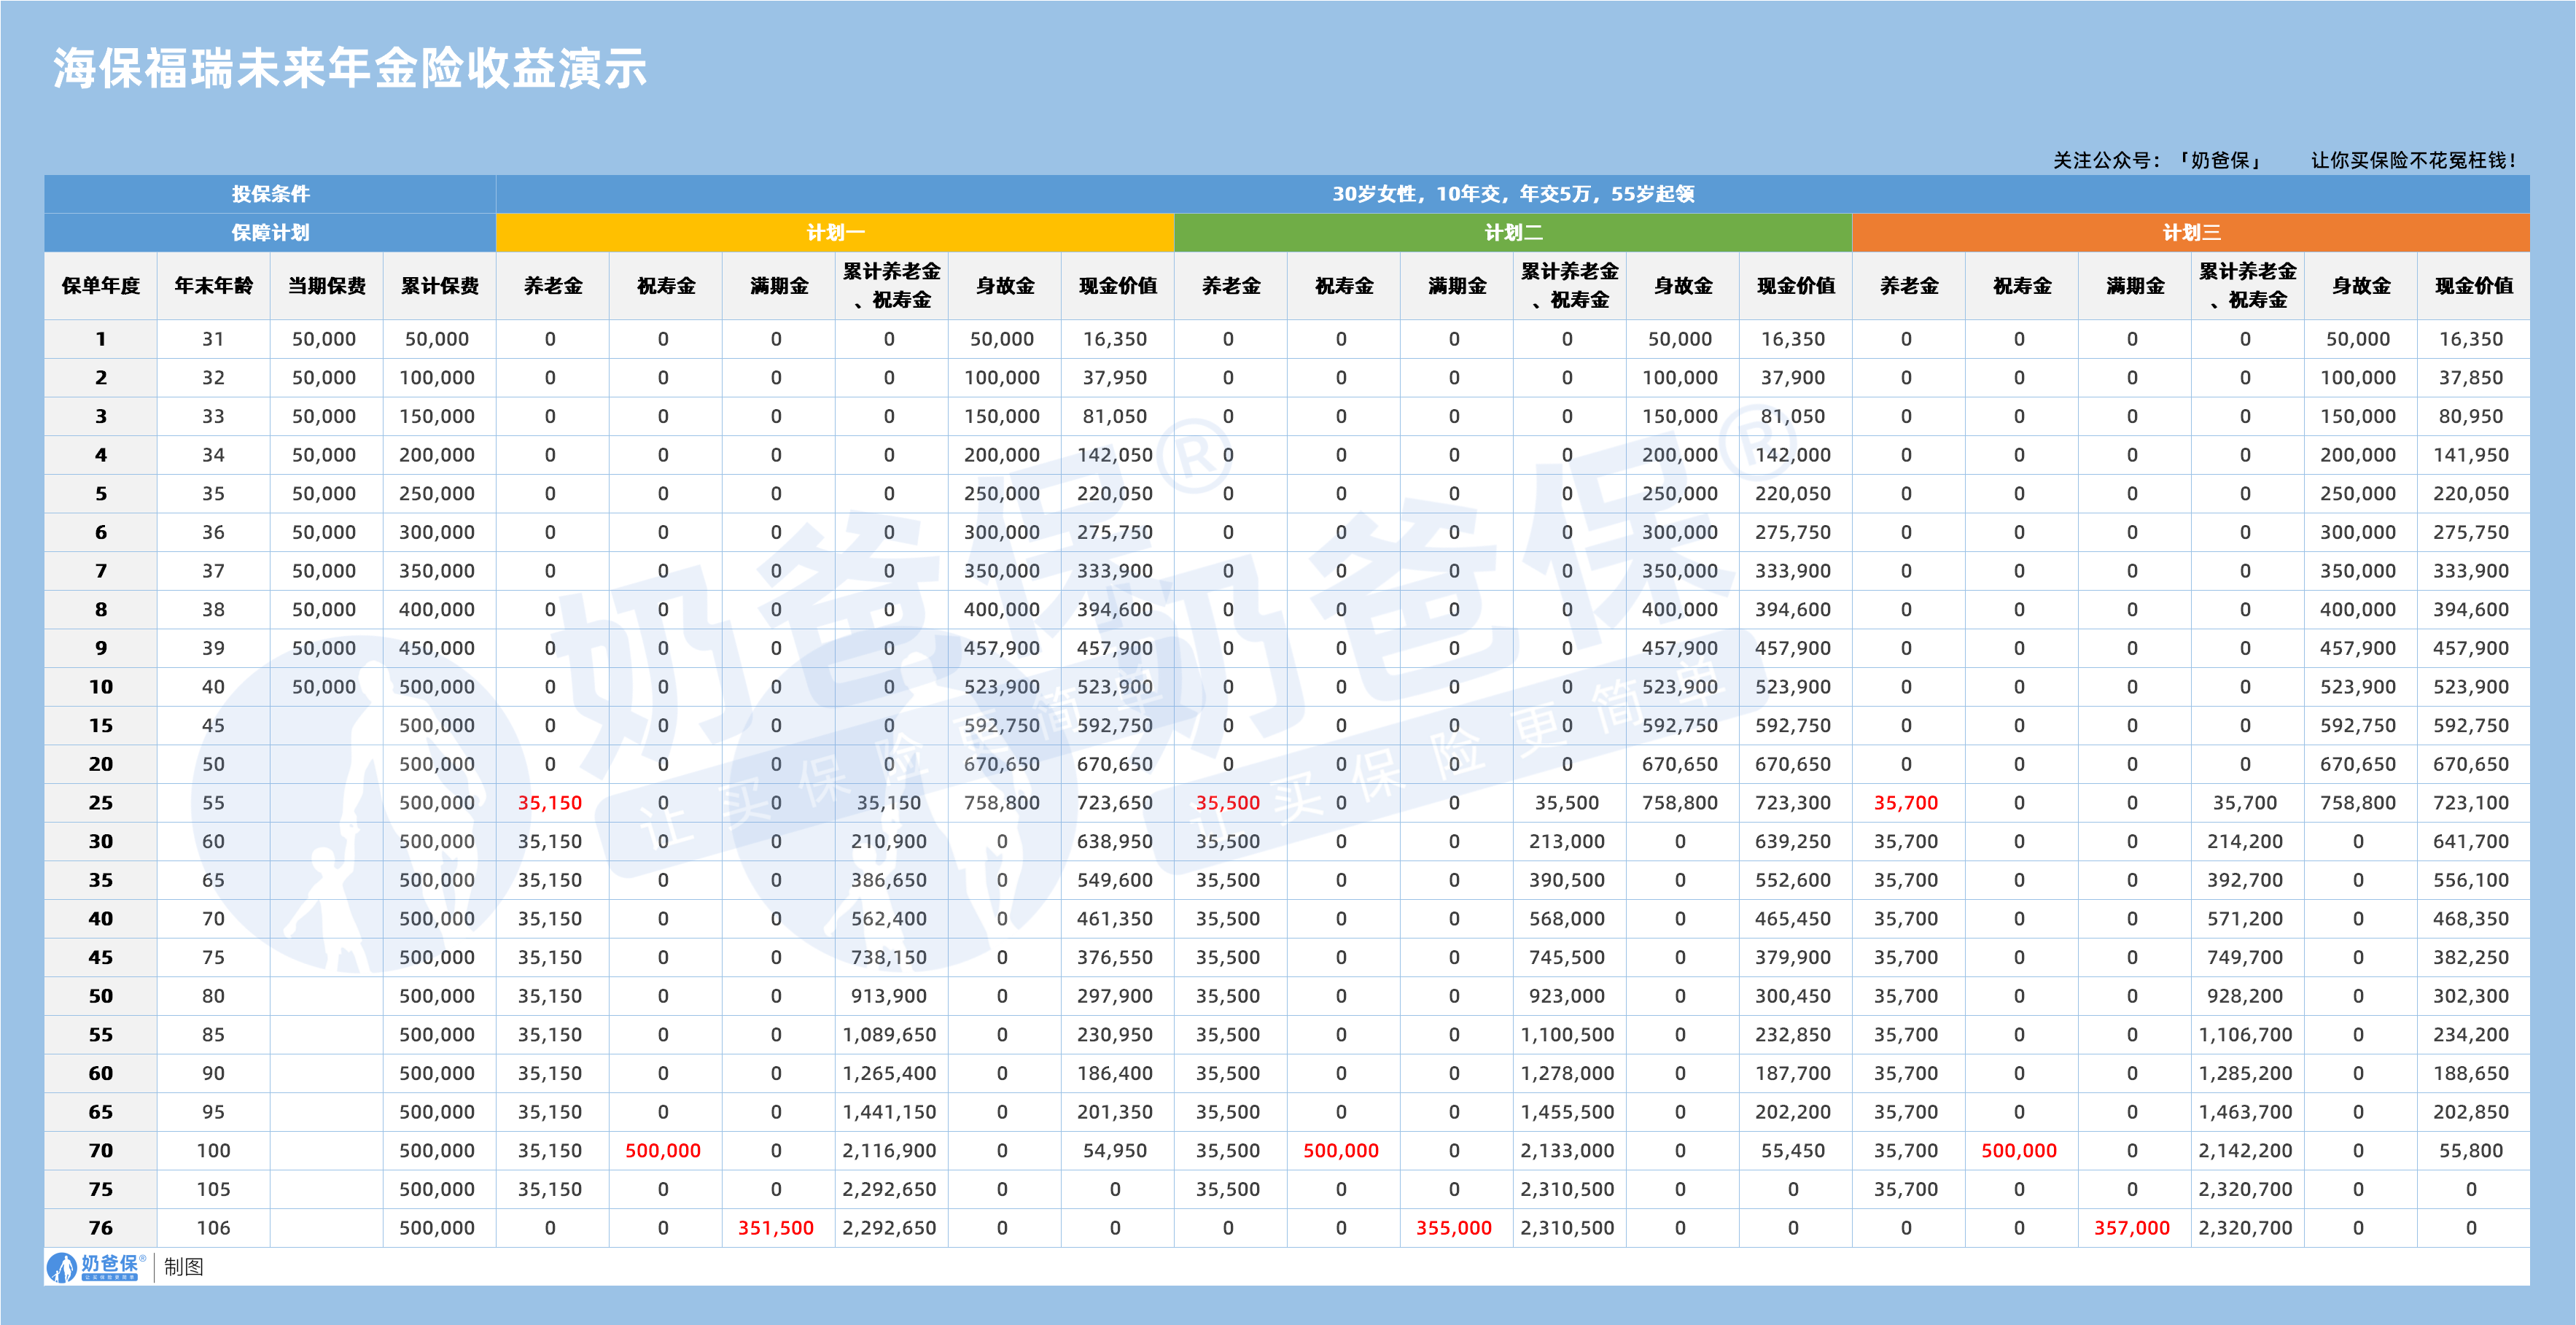Click the 计划一 yellow header band
The height and width of the screenshot is (1325, 2576).
tap(835, 233)
